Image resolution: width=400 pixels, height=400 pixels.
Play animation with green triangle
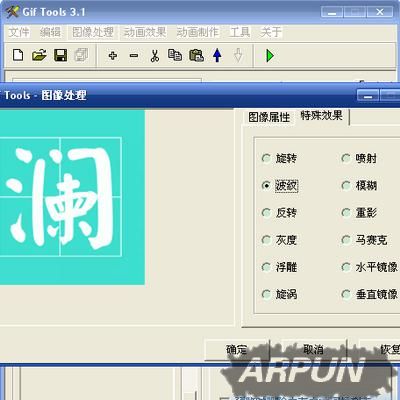tap(270, 56)
